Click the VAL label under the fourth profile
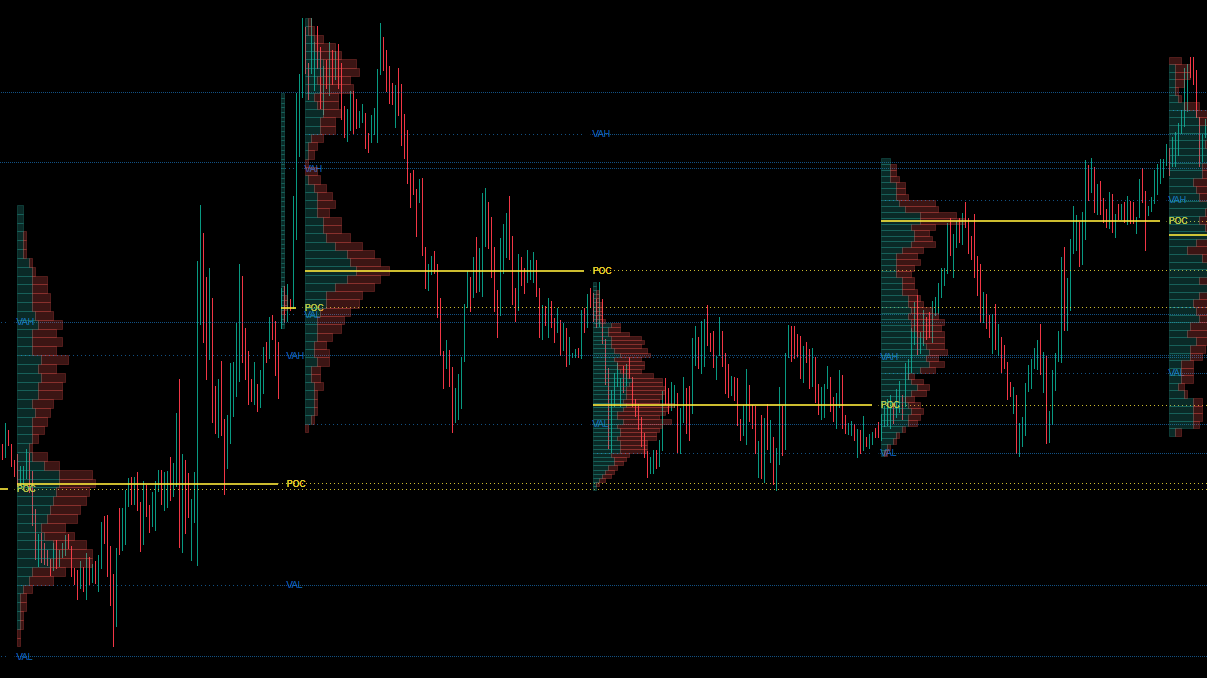 (889, 451)
